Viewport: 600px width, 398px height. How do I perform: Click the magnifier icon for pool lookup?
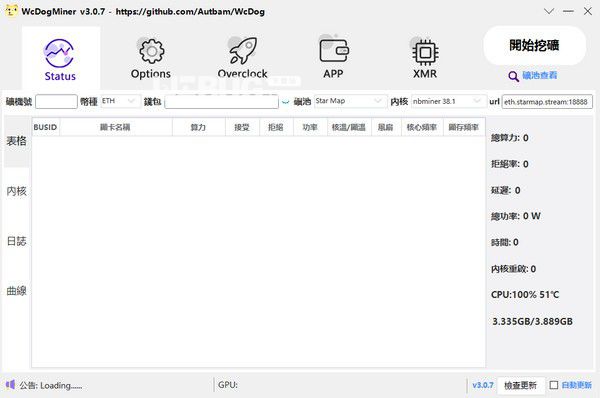tap(514, 76)
